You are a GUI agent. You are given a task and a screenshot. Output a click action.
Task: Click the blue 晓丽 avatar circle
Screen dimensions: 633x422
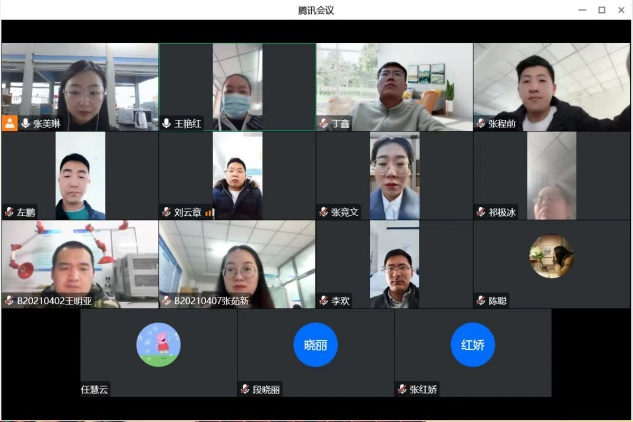(315, 345)
